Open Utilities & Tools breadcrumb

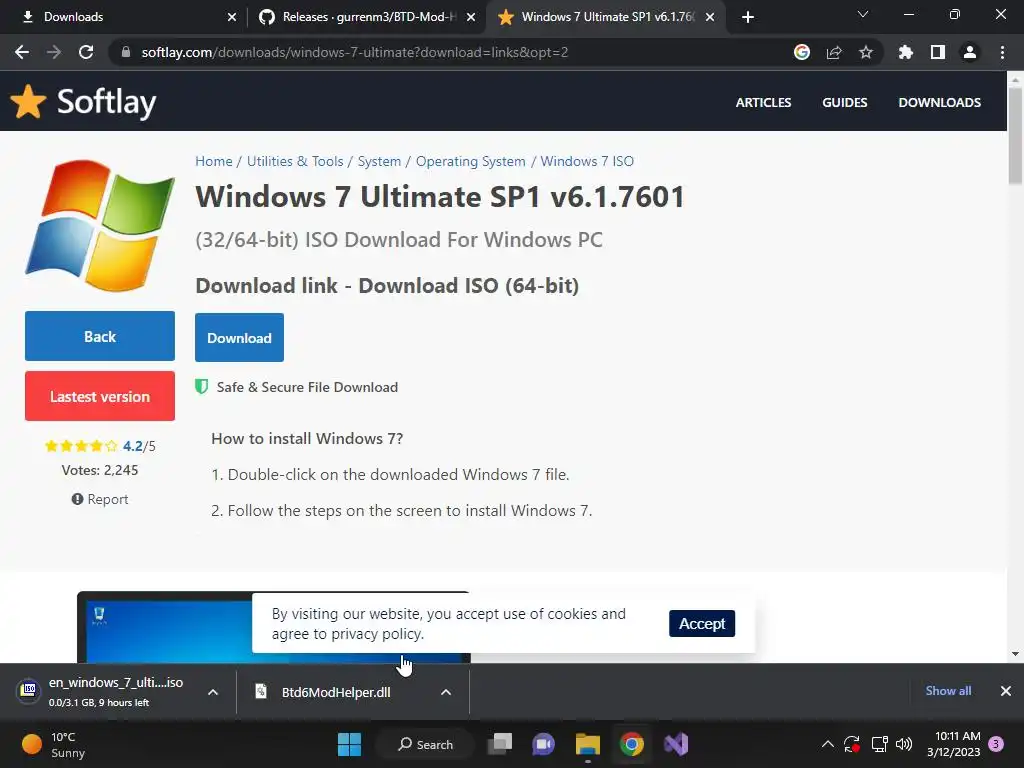coord(295,161)
